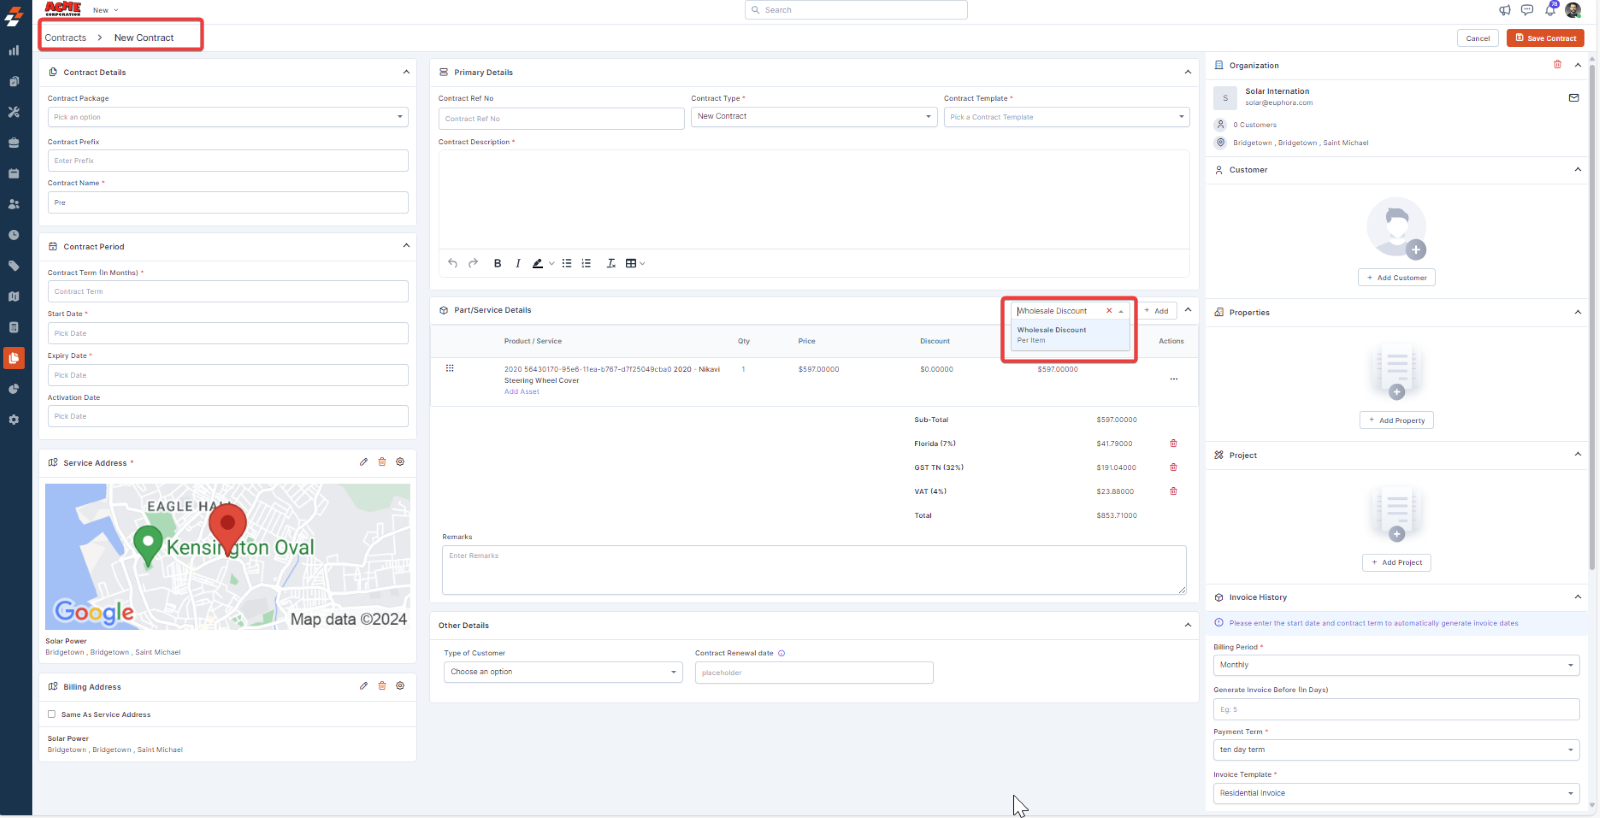Open the wrench tools sidebar icon
The width and height of the screenshot is (1600, 818).
pos(14,112)
